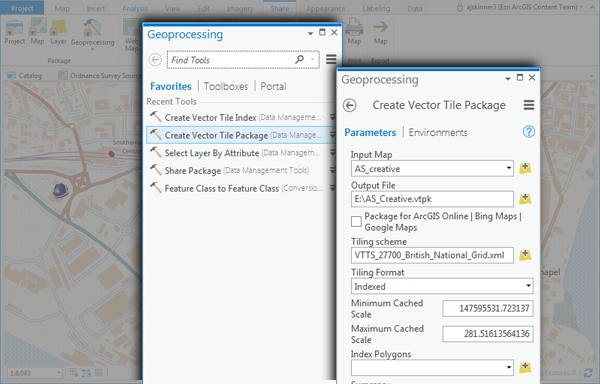Expand the Geoprocessing package button dropdown
600x384 pixels.
tap(92, 49)
